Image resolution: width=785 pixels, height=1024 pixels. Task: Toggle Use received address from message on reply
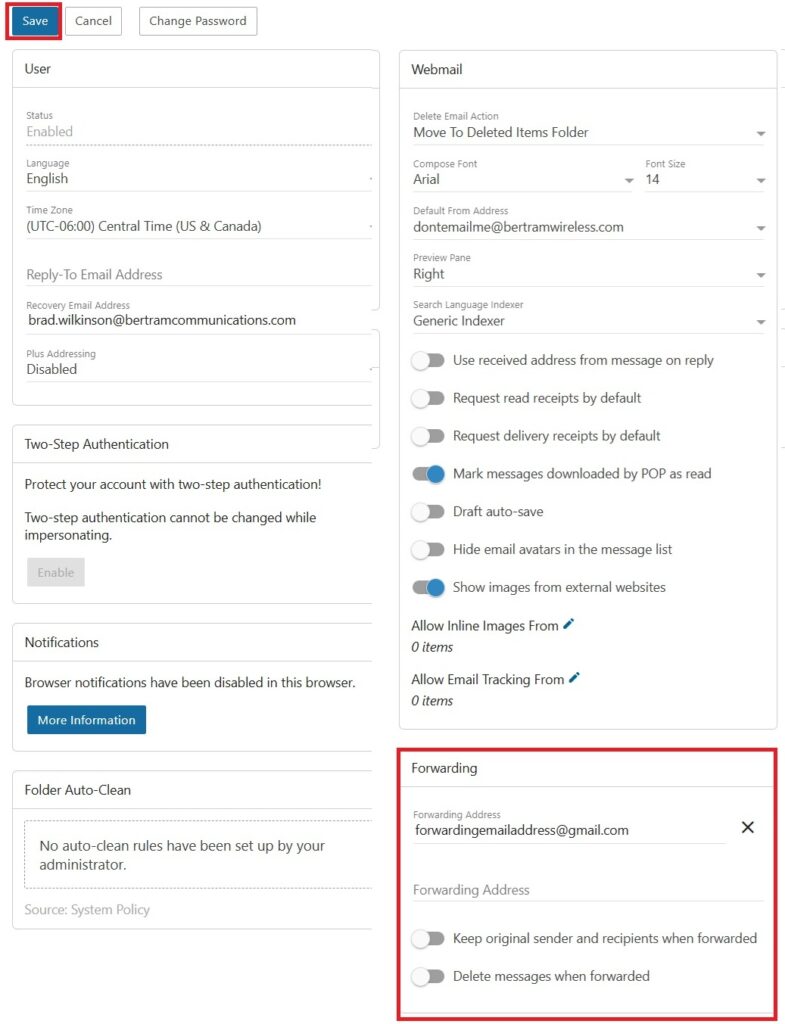pos(428,360)
